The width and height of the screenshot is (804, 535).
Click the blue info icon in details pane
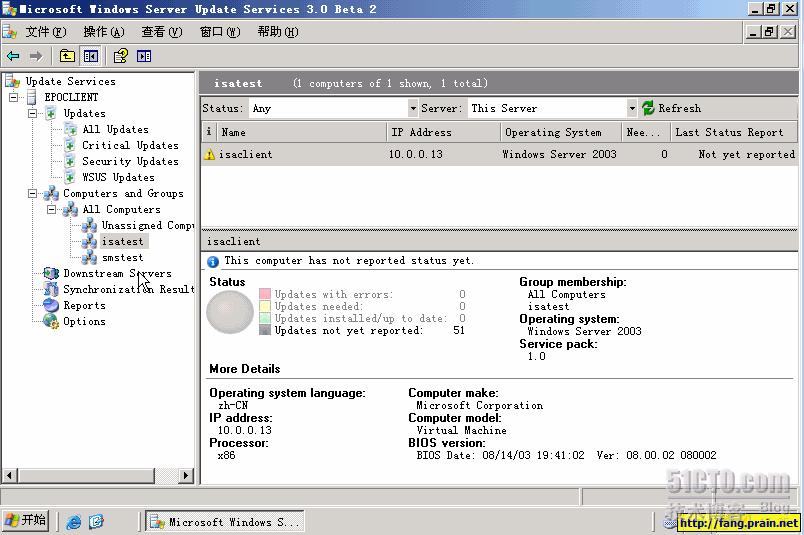tap(213, 262)
